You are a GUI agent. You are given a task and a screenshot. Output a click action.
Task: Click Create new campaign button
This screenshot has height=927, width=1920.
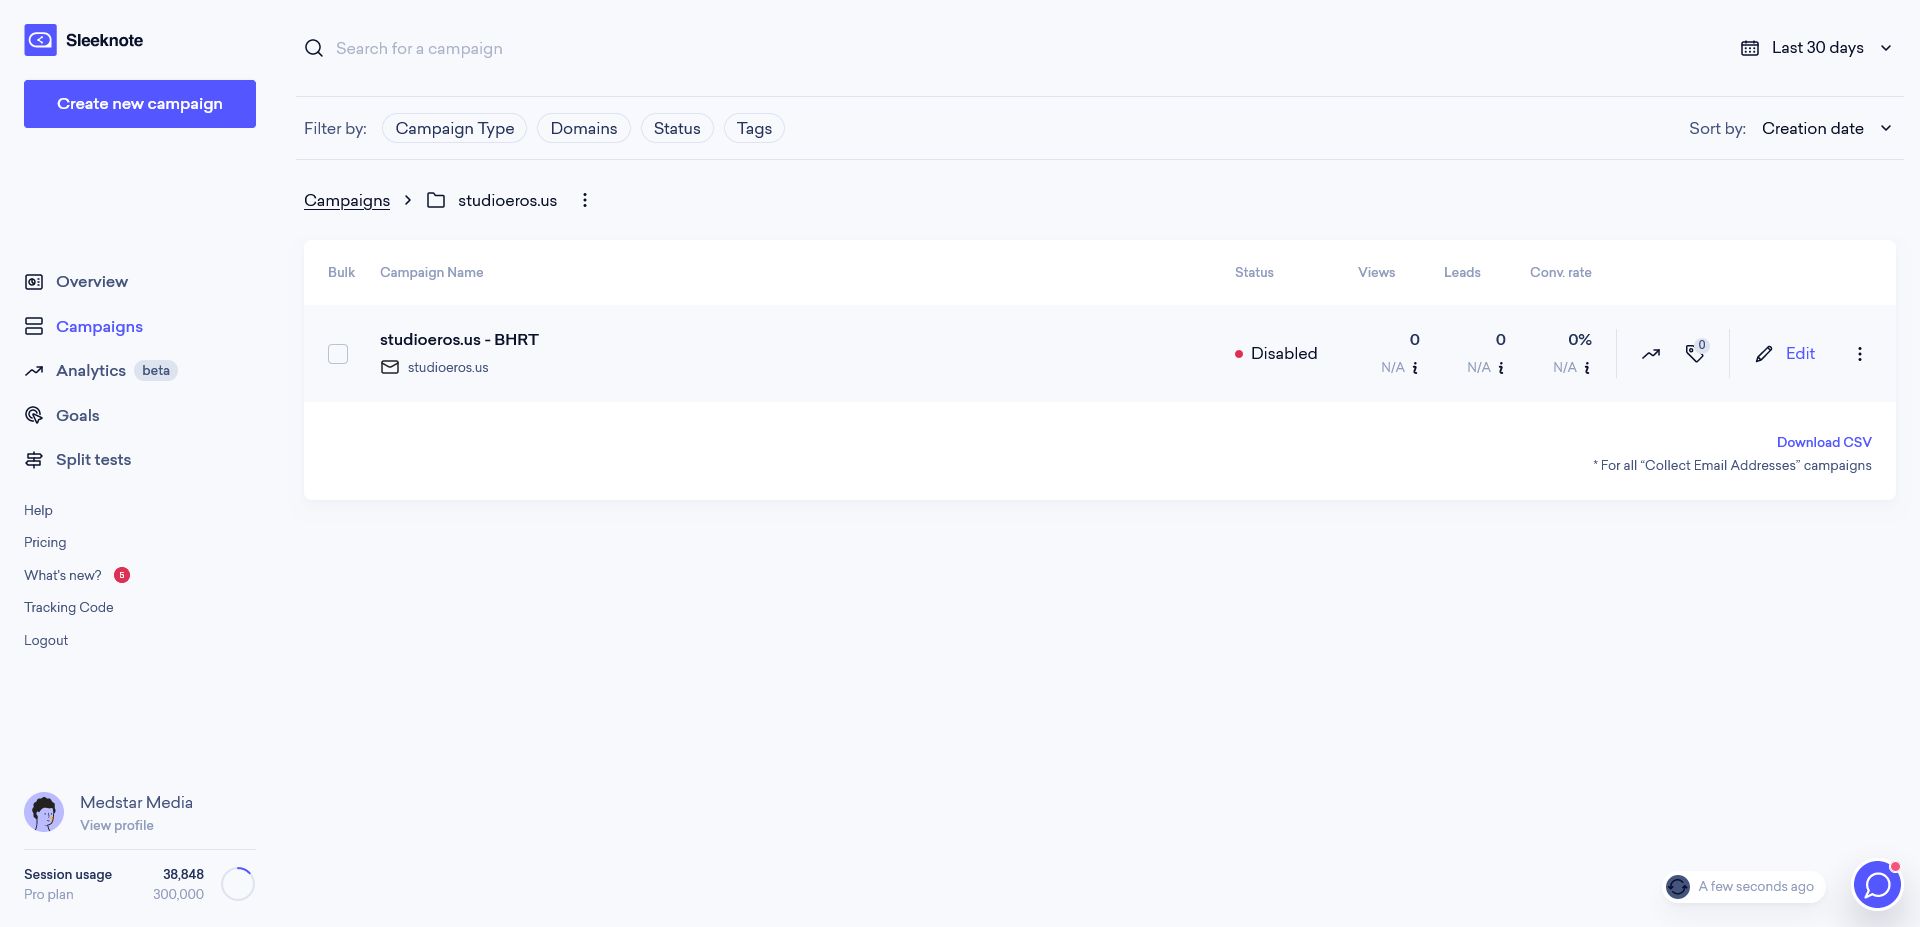tap(140, 104)
